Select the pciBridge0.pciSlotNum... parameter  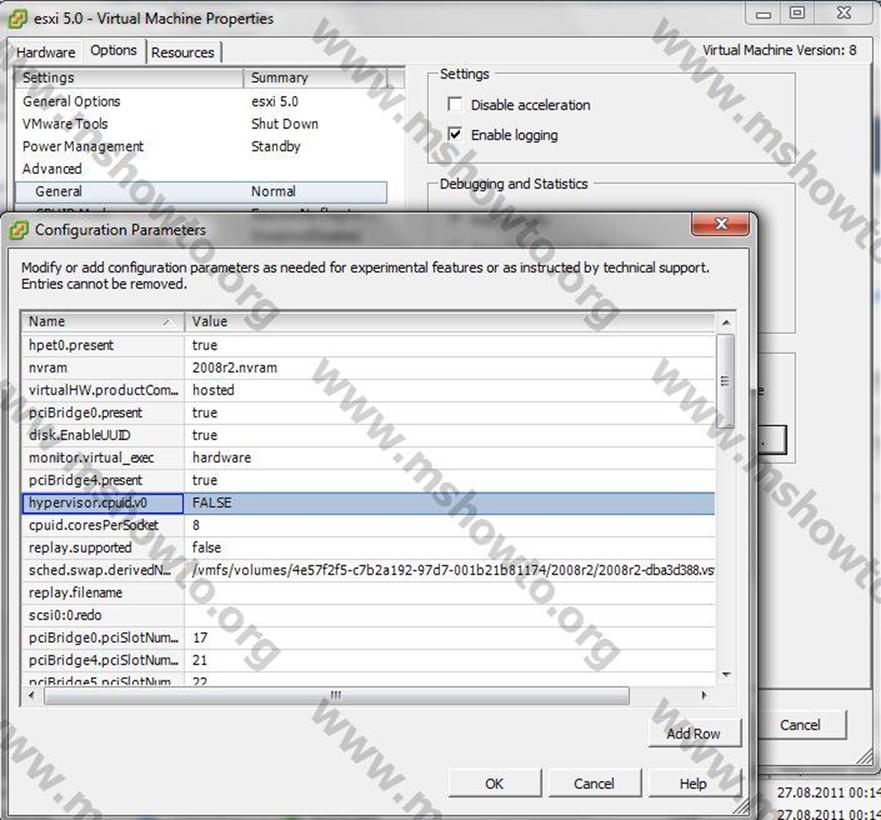(103, 637)
